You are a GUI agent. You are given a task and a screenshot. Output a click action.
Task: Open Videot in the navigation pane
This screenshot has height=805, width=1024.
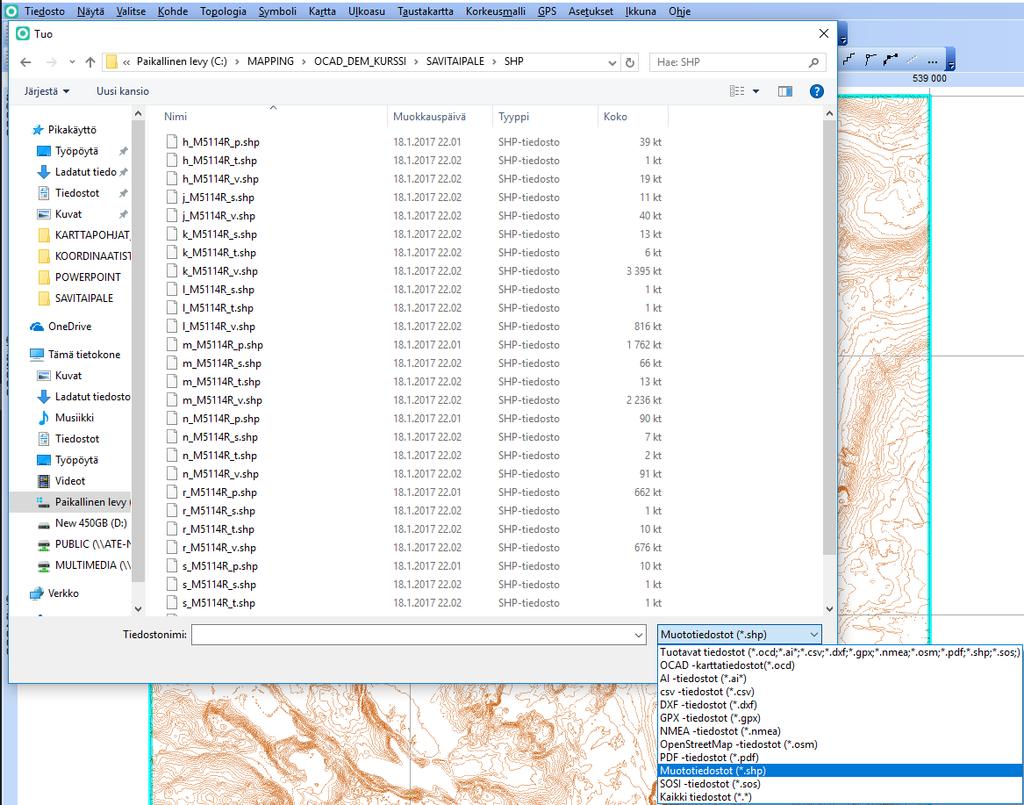70,481
